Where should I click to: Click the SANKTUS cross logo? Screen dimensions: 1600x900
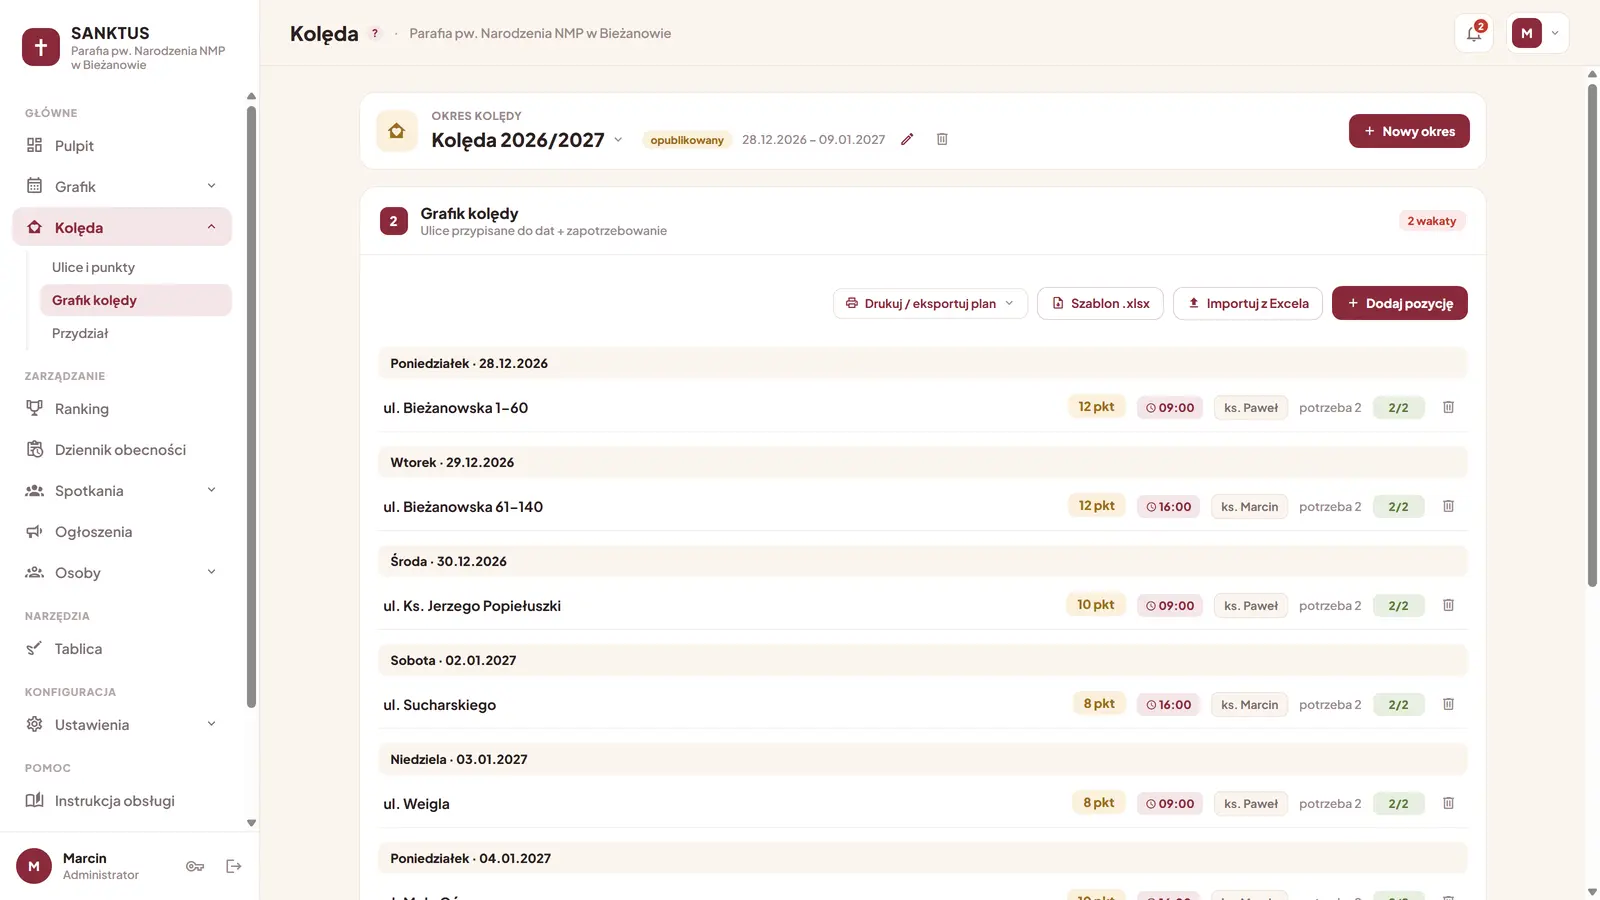pos(41,47)
